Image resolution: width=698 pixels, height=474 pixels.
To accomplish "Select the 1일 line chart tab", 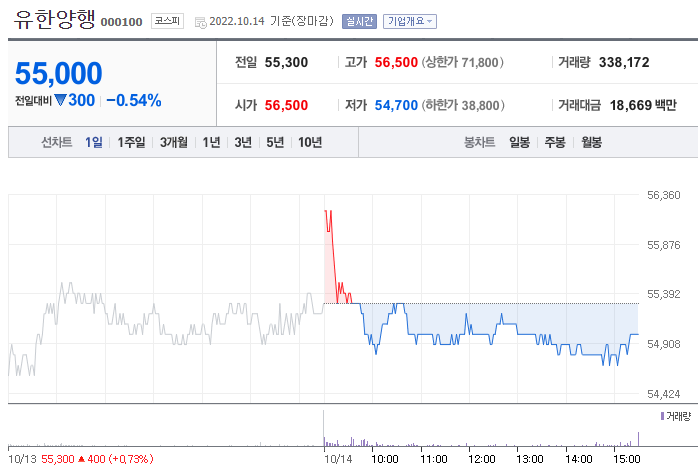I will click(93, 142).
